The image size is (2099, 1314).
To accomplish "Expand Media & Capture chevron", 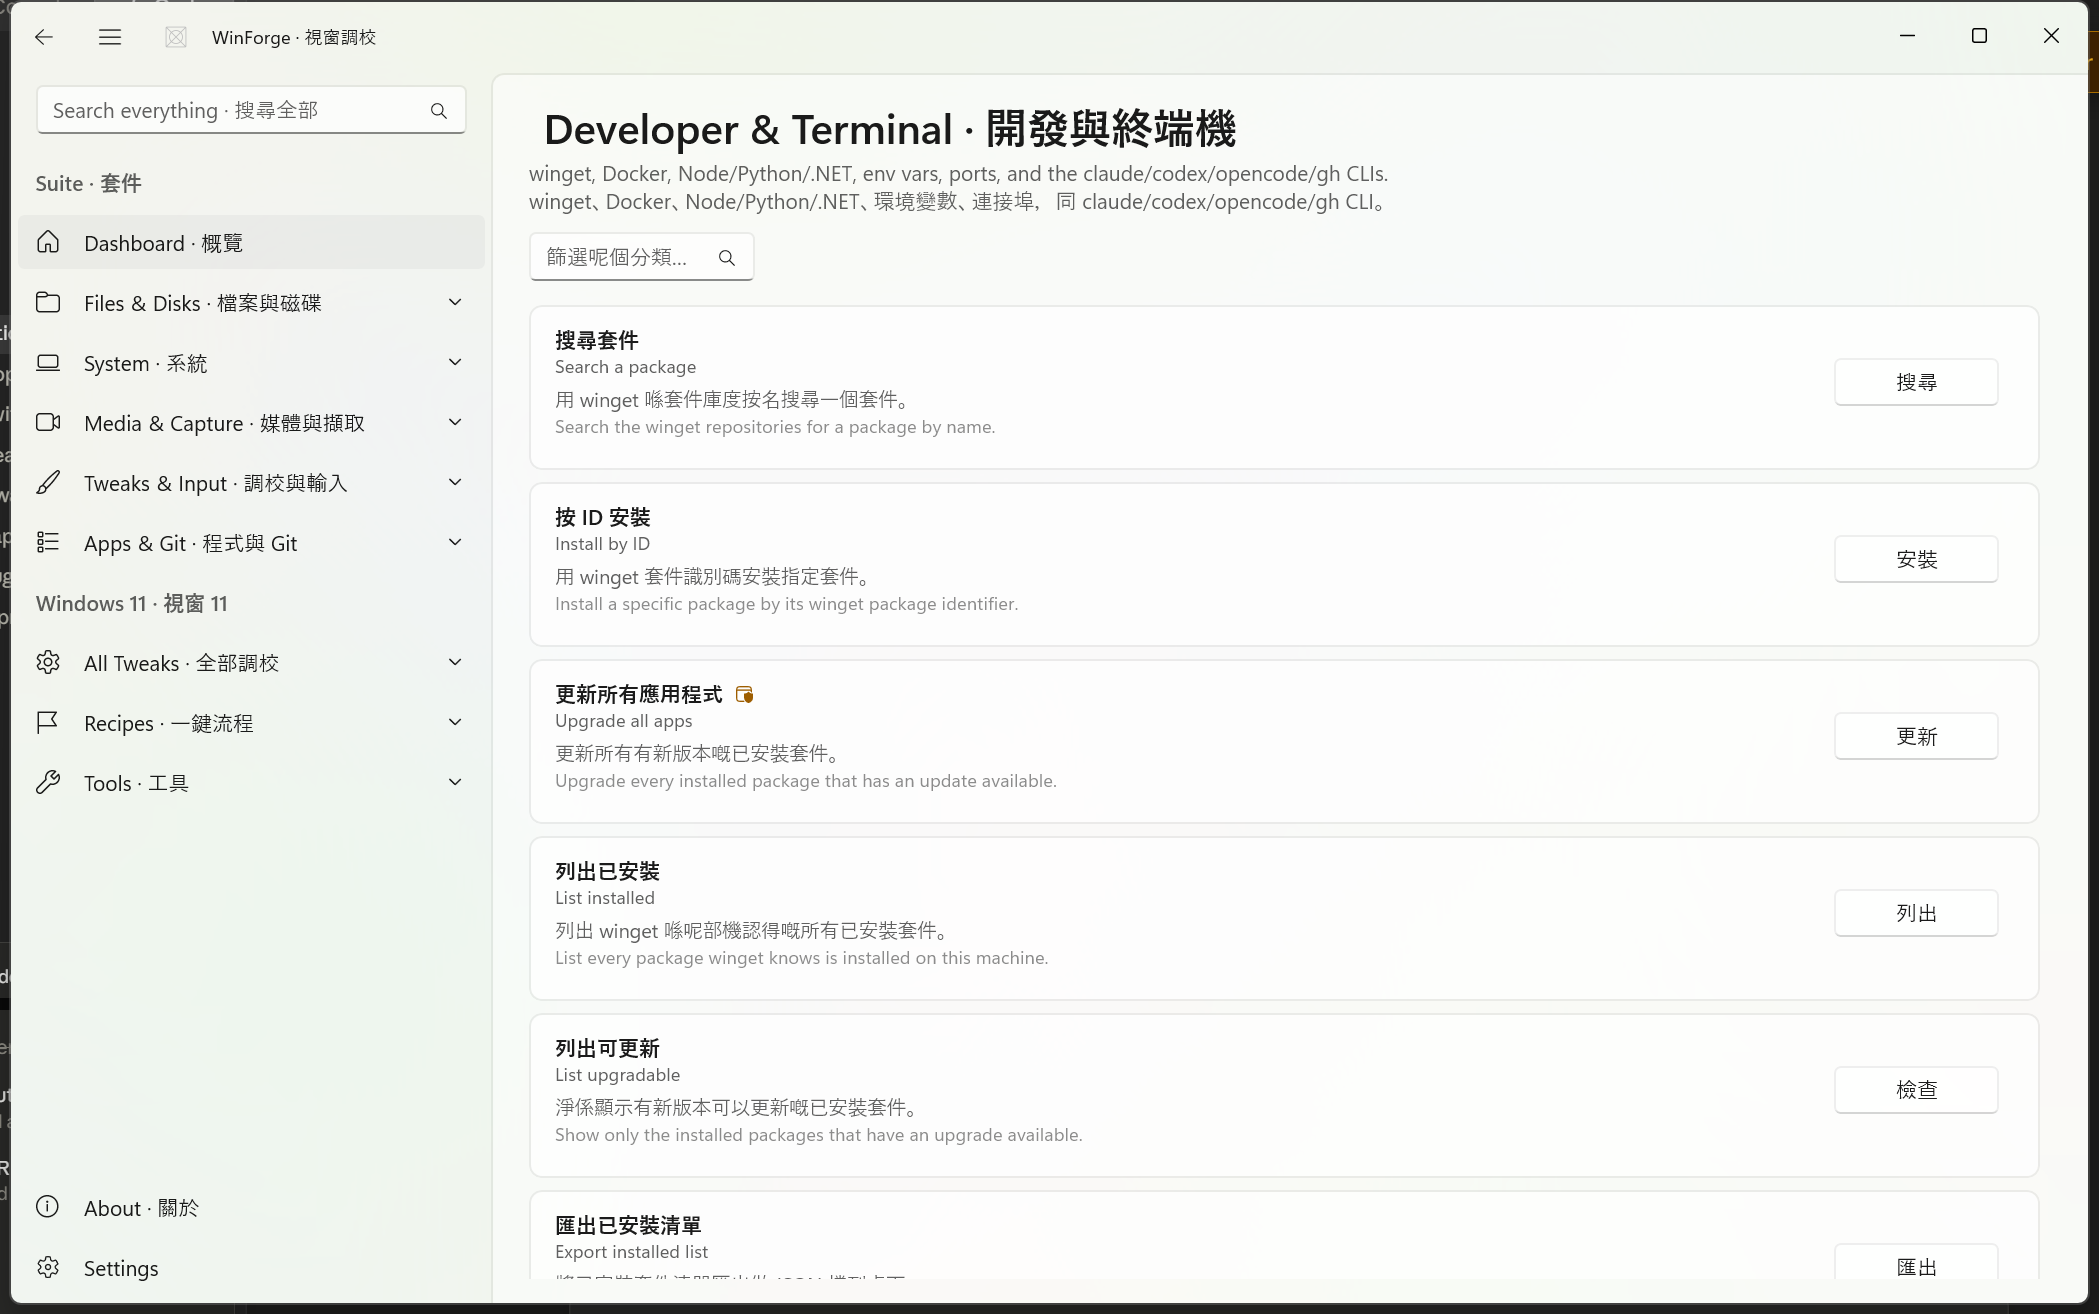I will coord(455,422).
